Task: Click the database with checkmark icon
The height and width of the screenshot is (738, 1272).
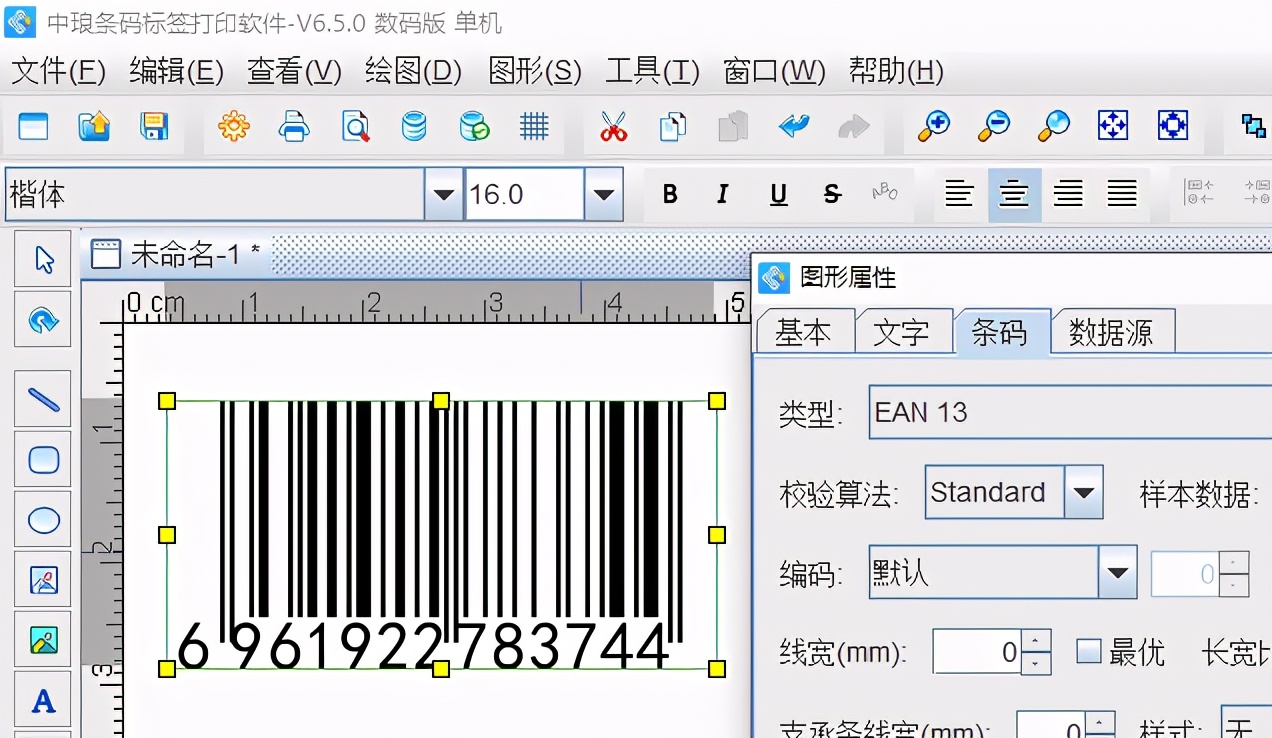Action: 474,126
